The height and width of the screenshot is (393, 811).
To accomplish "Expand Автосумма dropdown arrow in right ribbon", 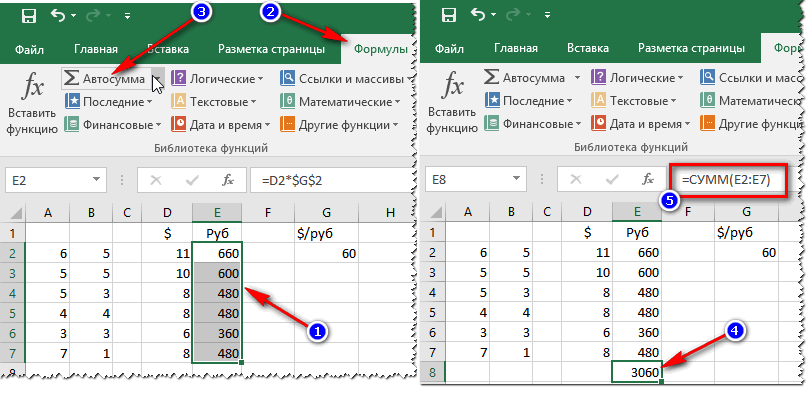I will (x=577, y=78).
